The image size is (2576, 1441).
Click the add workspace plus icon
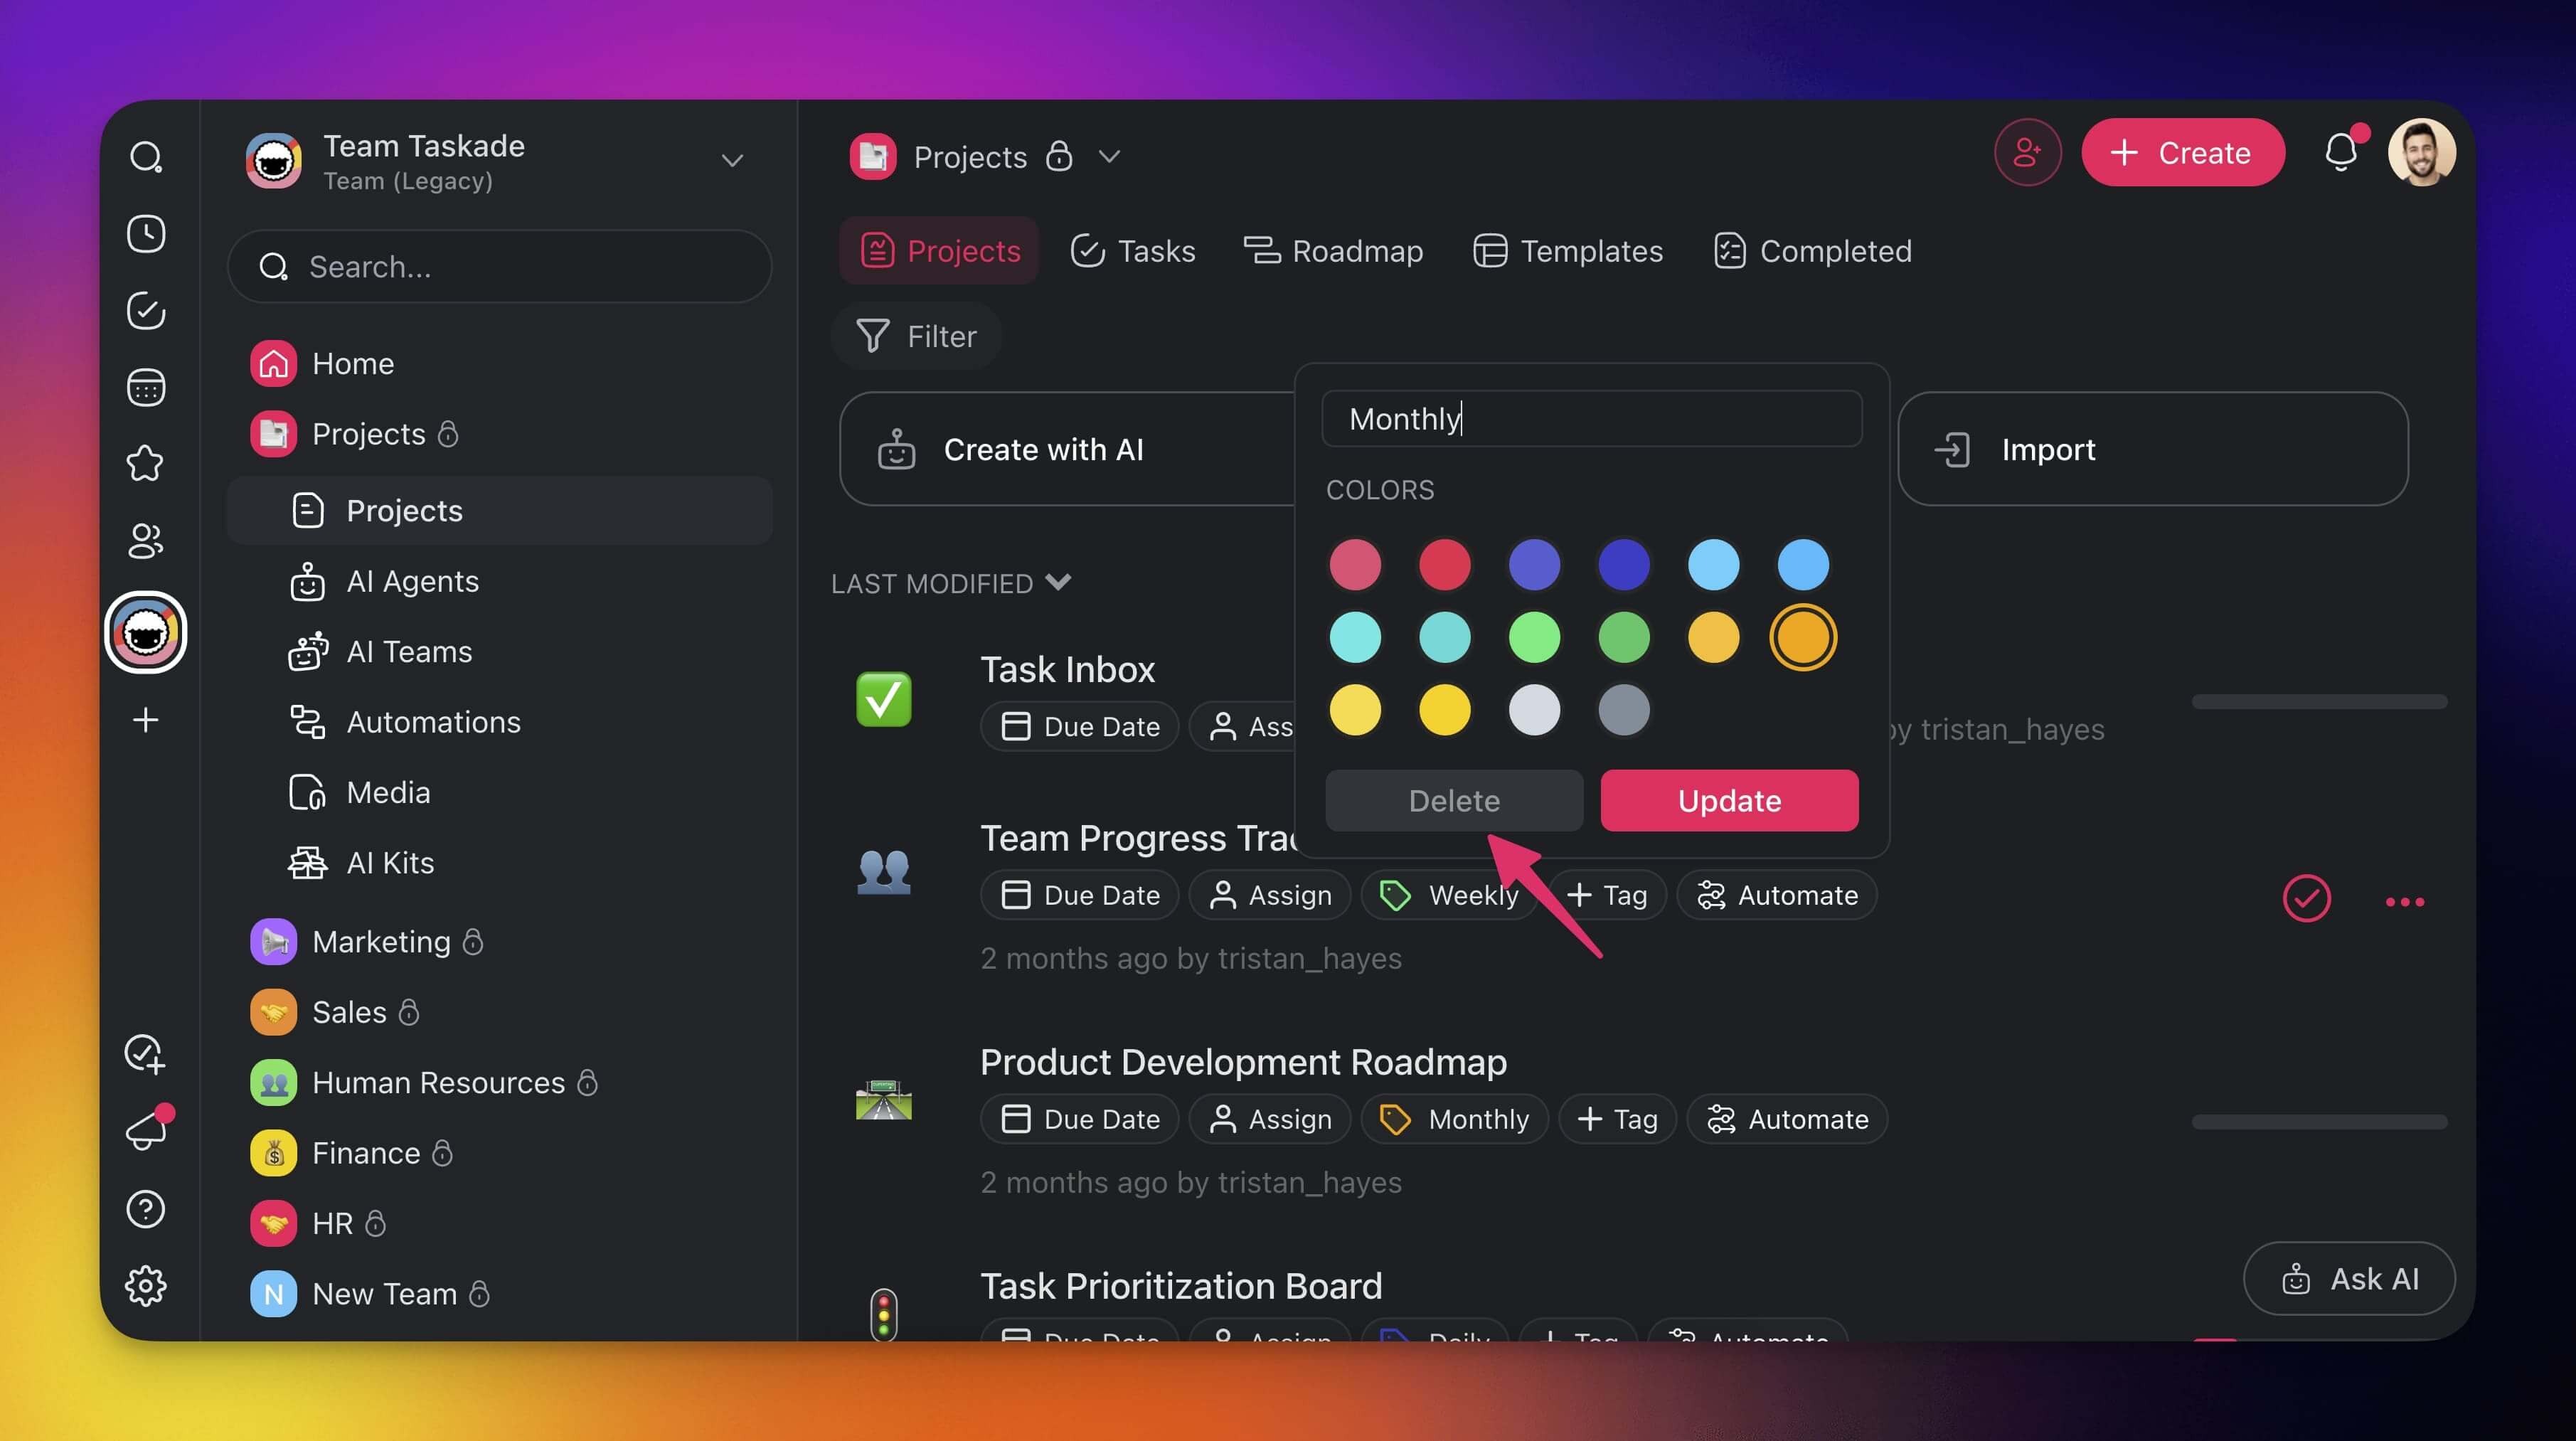point(146,720)
